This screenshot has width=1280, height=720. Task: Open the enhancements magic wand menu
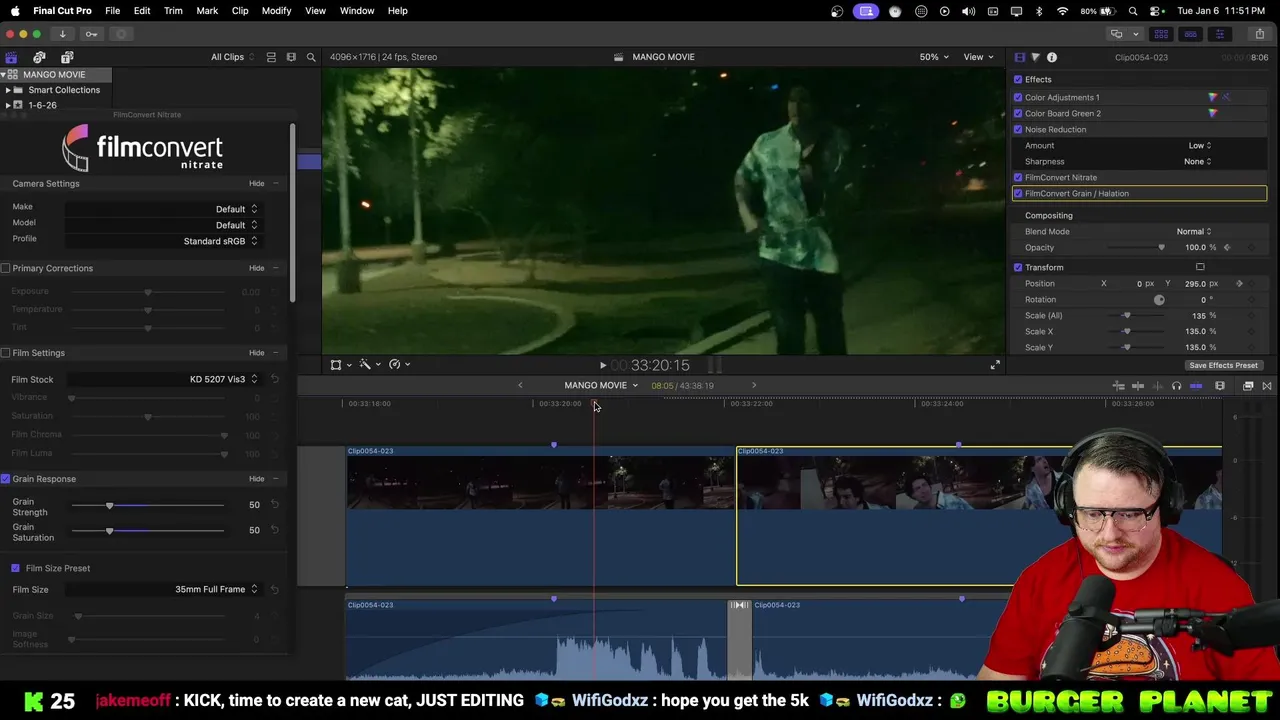[x=369, y=365]
